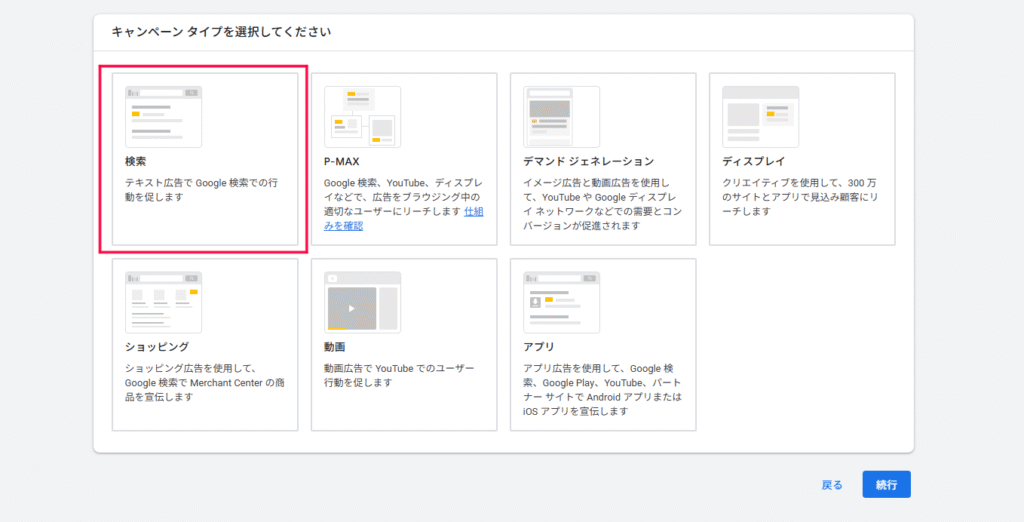This screenshot has width=1024, height=522.
Task: Click description 動画広告で YouTube でのユーザー行動を促します
Action: pos(399,376)
